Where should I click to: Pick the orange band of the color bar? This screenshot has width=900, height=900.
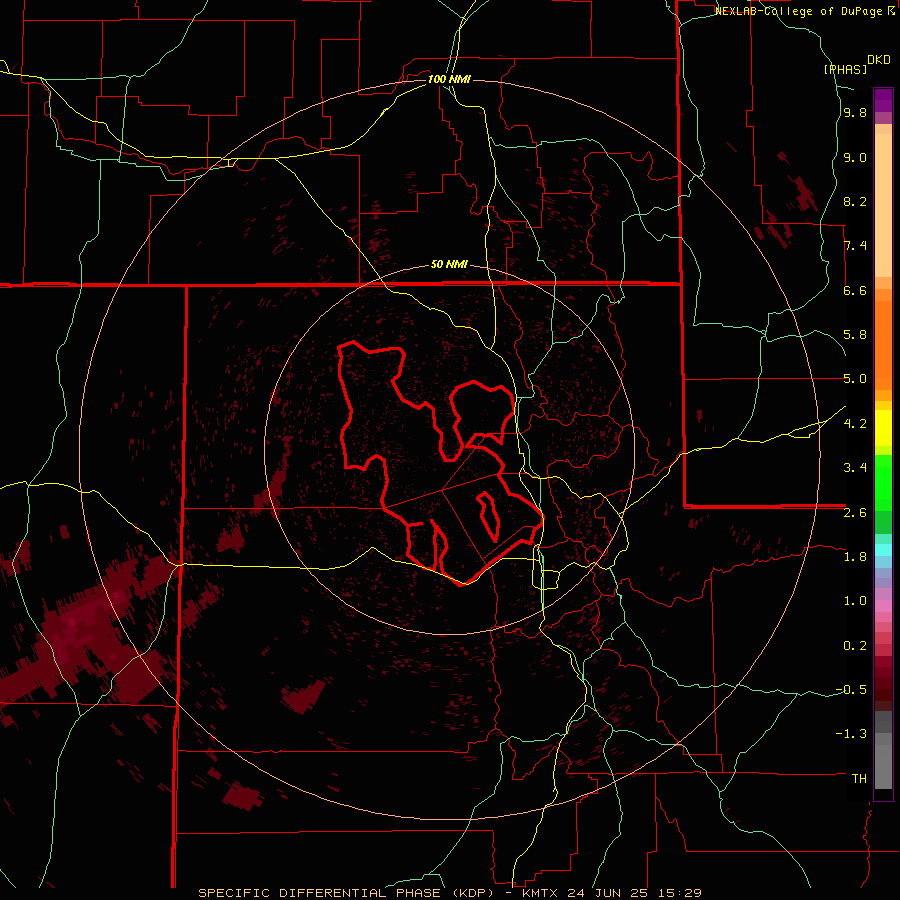(883, 345)
